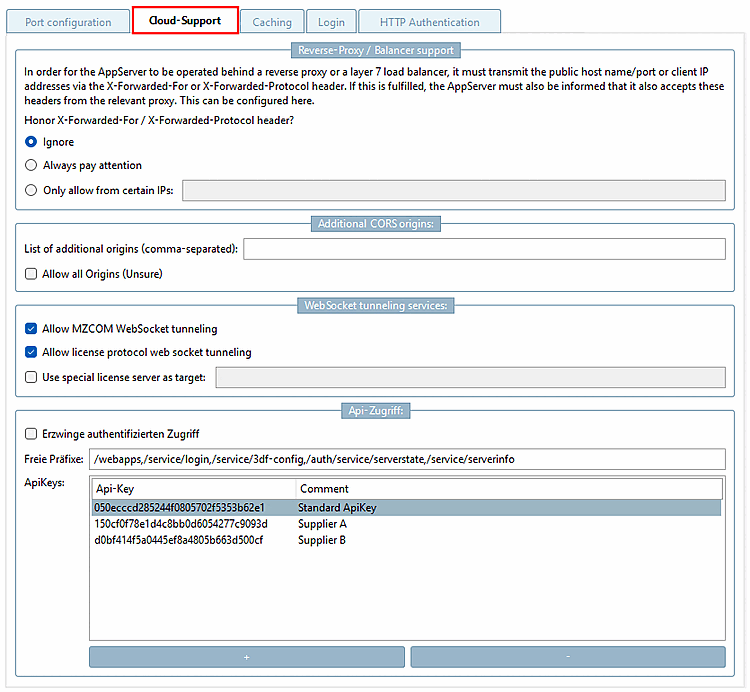This screenshot has width=750, height=692.
Task: Click the Freie Präfixe input field
Action: click(x=408, y=459)
